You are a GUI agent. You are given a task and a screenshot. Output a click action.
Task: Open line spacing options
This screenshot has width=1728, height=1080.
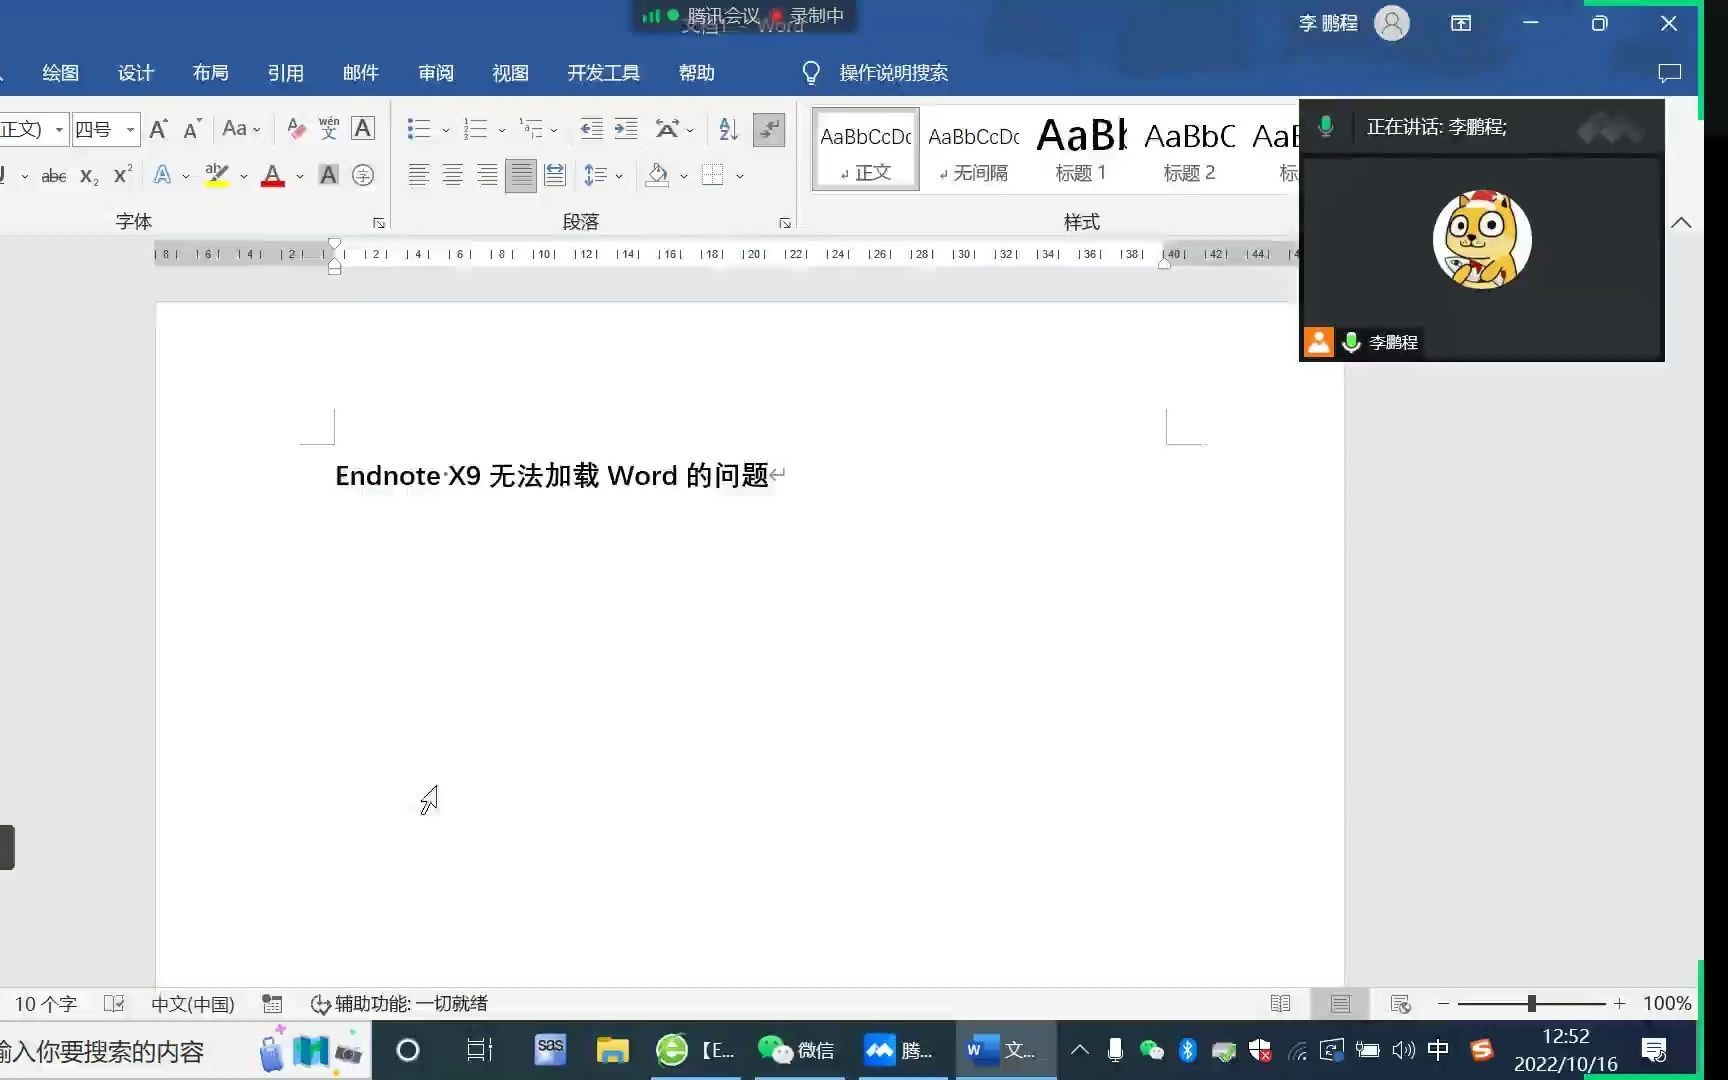596,176
